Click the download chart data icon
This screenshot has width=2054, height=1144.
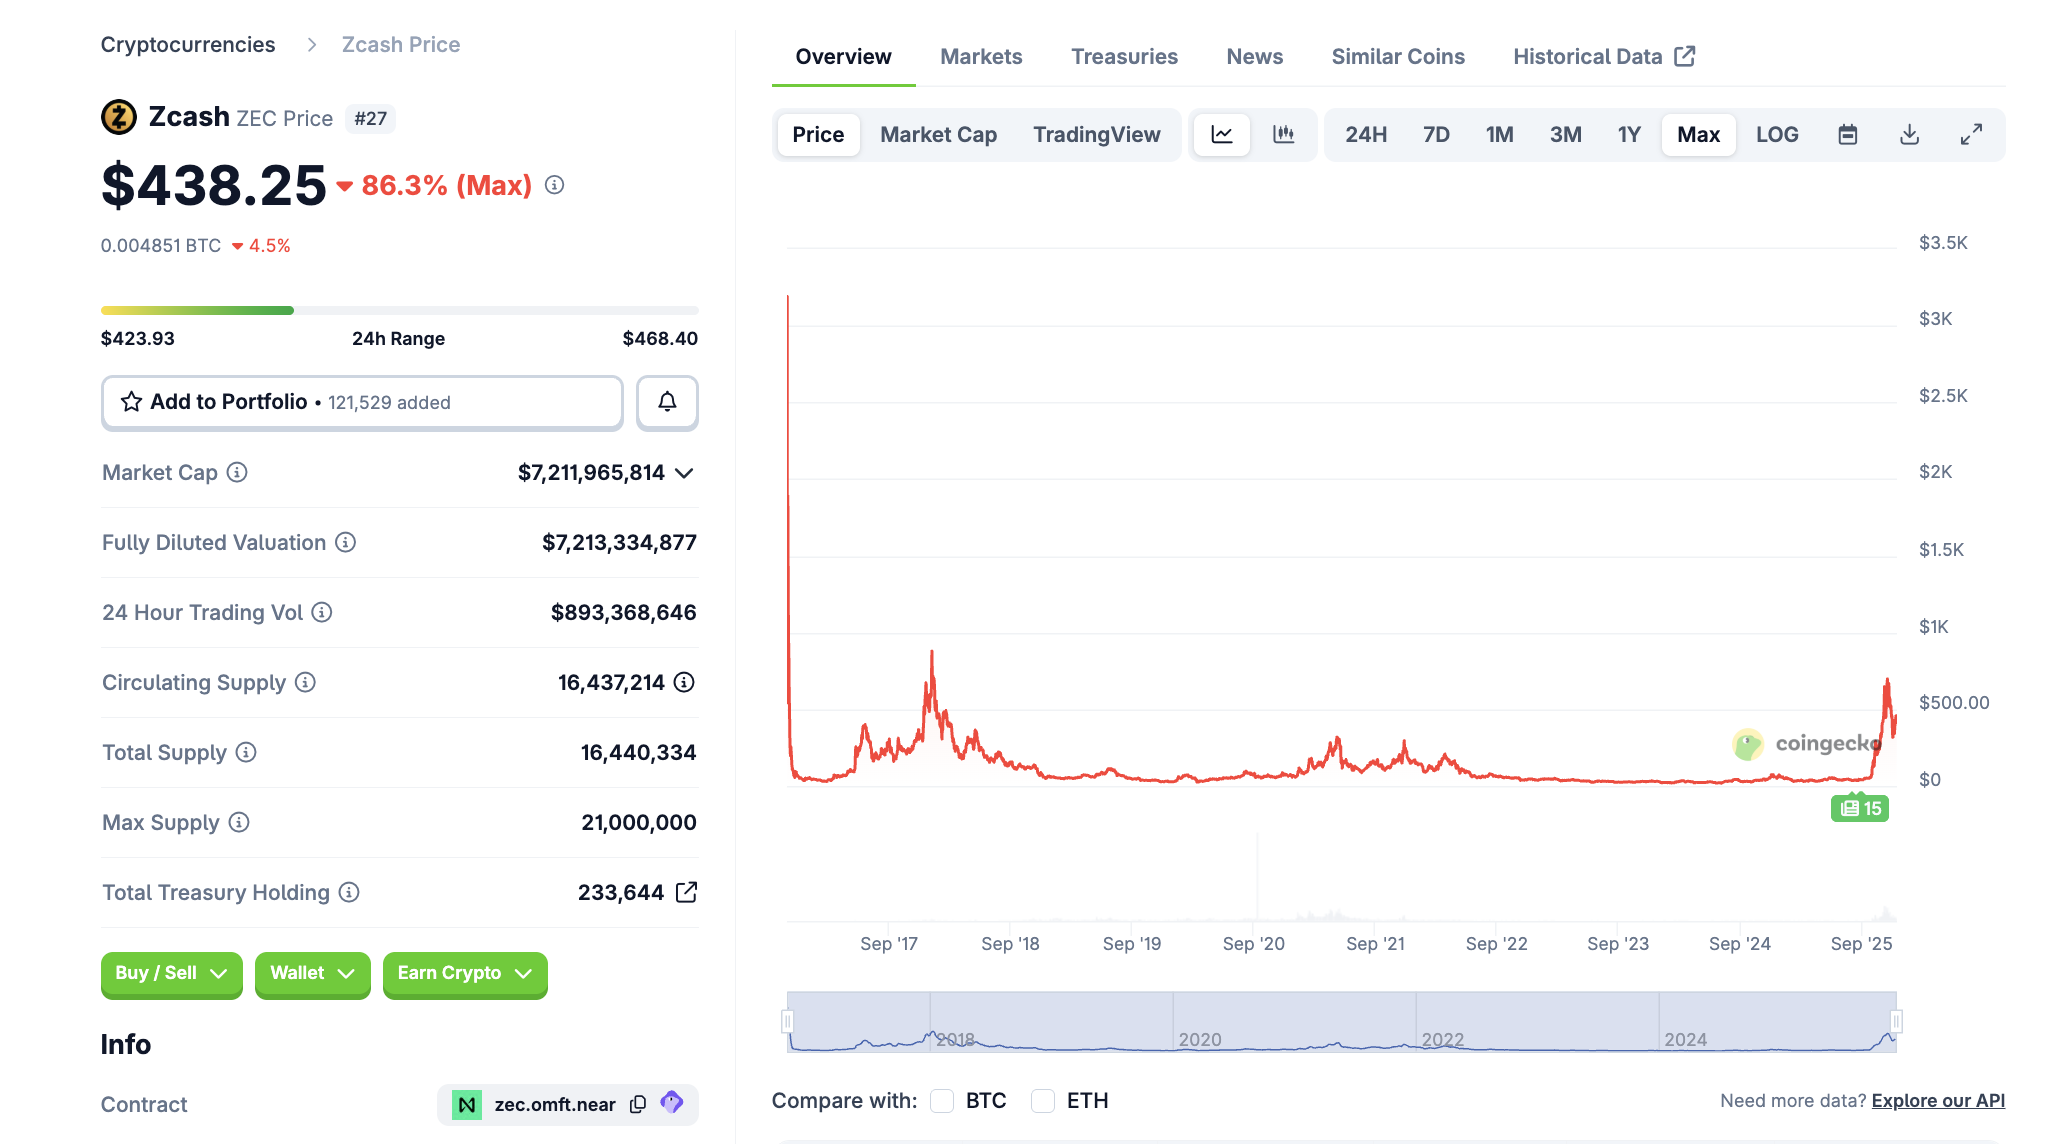(x=1909, y=134)
